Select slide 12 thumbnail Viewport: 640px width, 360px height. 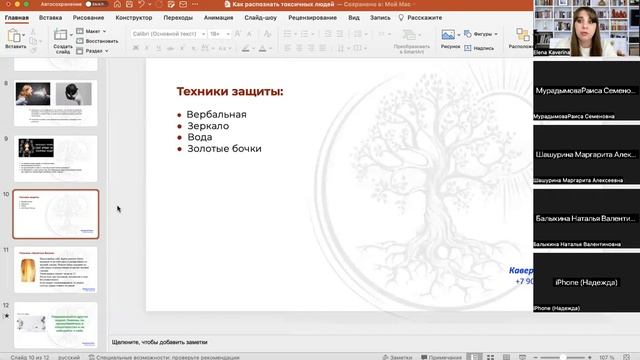click(x=56, y=325)
